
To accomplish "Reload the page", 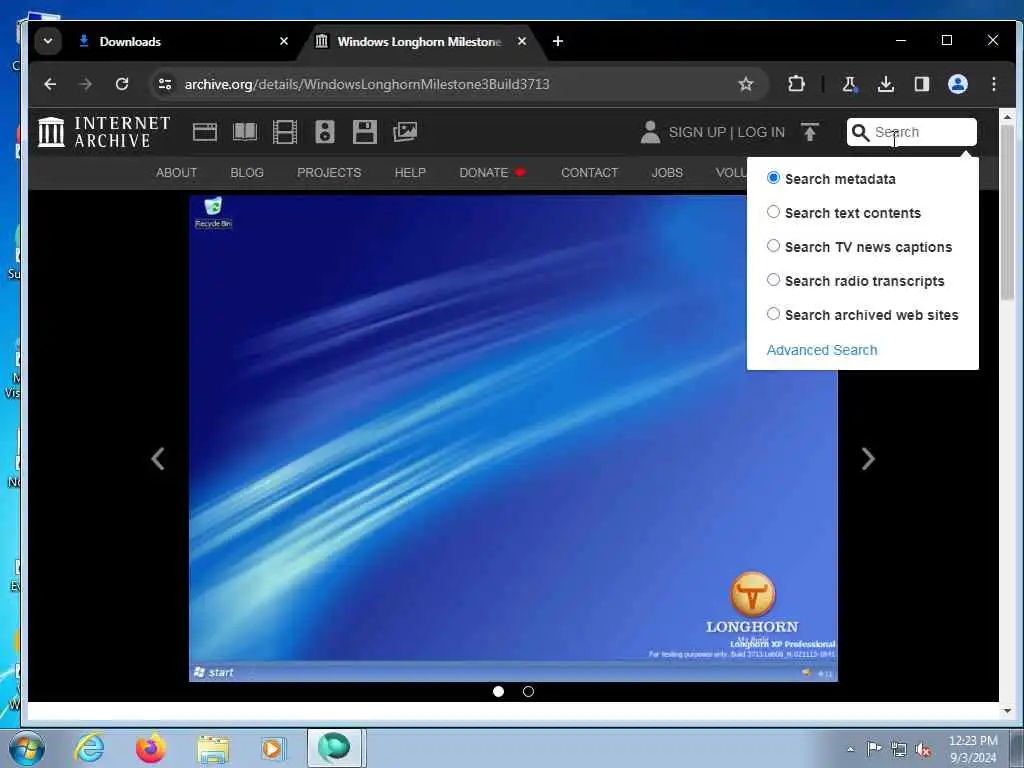I will point(122,84).
